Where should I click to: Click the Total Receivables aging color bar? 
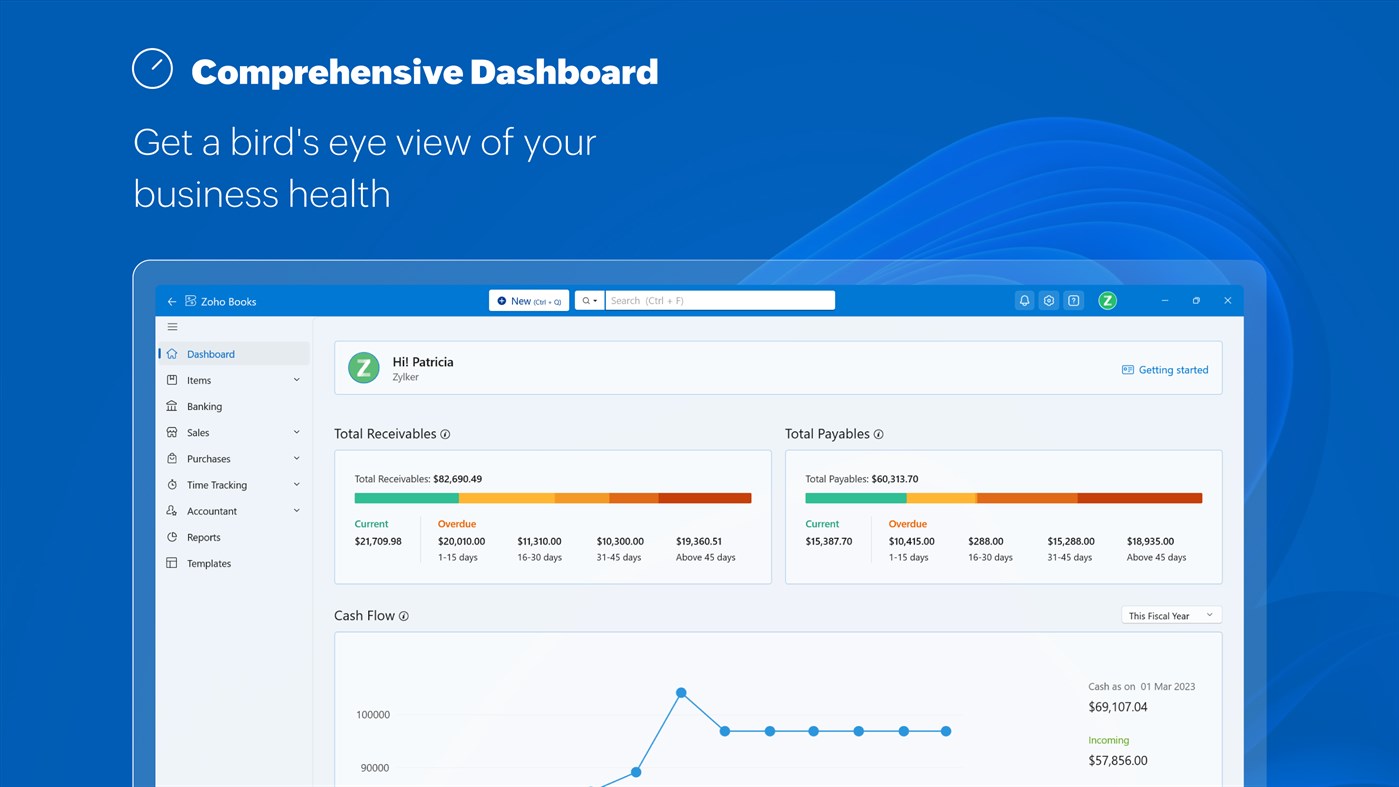click(x=552, y=497)
